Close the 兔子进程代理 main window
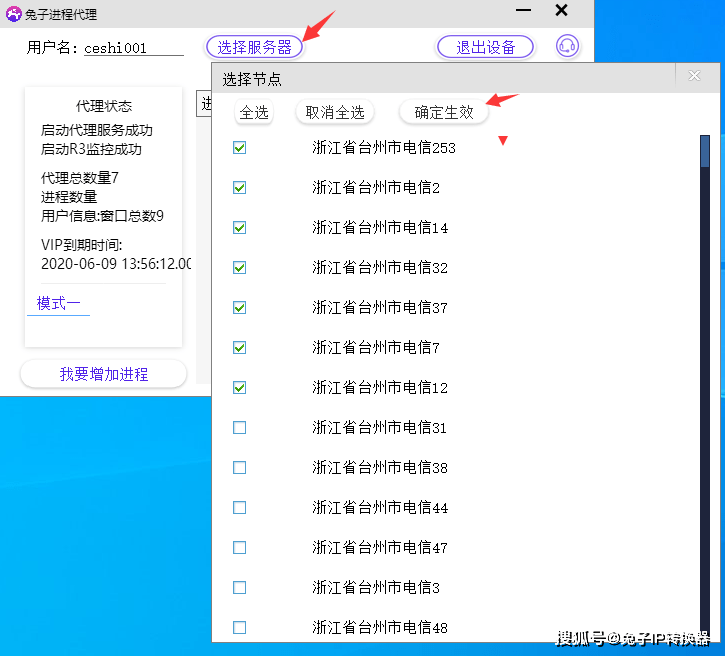Viewport: 725px width, 656px height. point(561,11)
